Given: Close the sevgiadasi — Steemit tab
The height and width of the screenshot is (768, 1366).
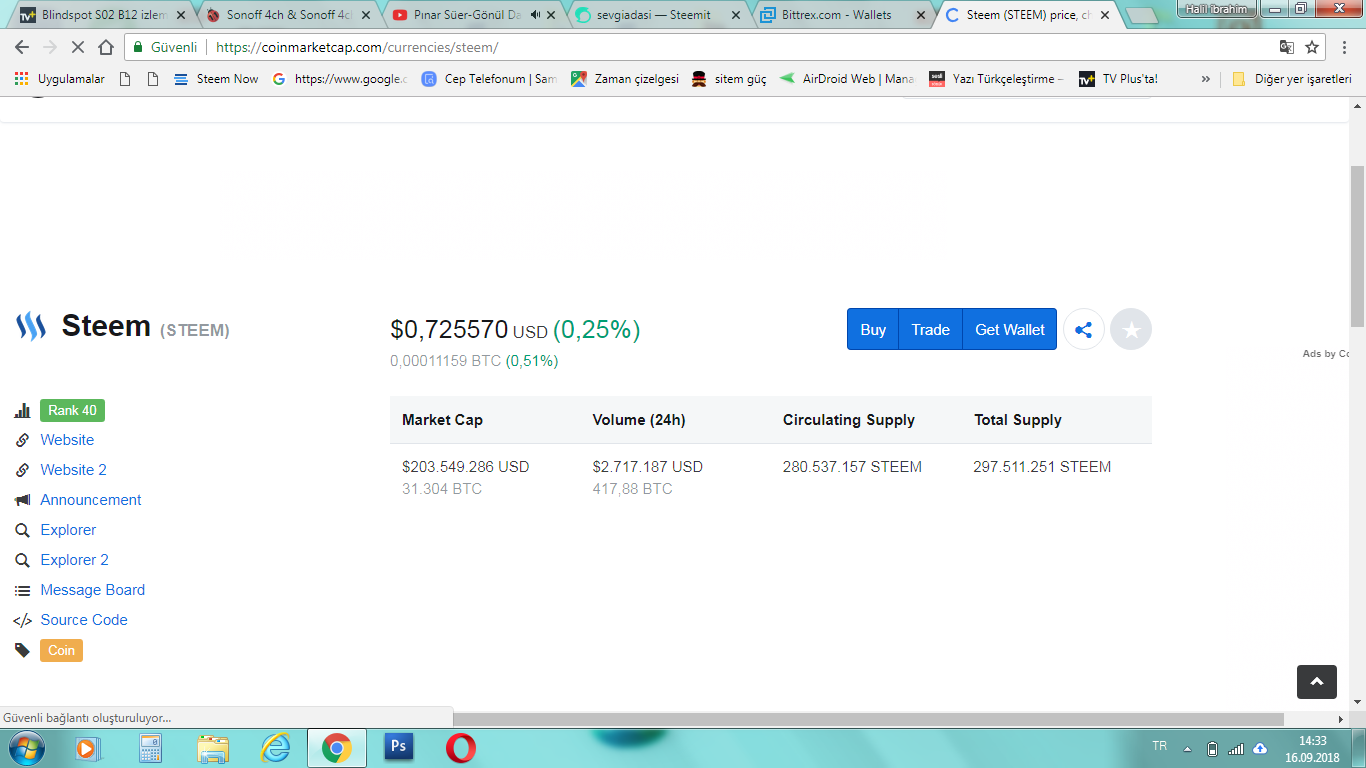Looking at the screenshot, I should point(737,15).
